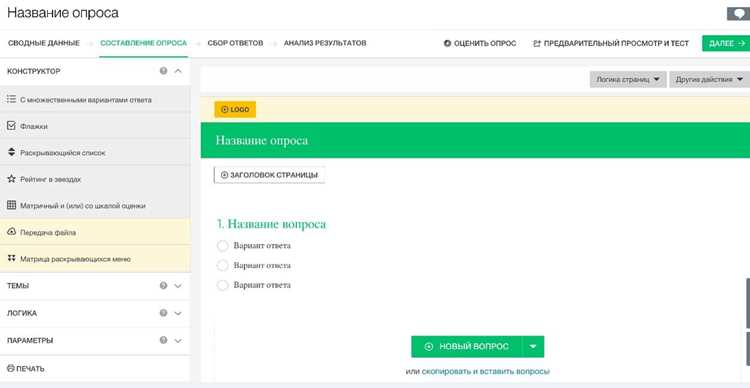Switch to the СБОР ОТВЕТОВ tab
Viewport: 750px width, 388px height.
[235, 43]
